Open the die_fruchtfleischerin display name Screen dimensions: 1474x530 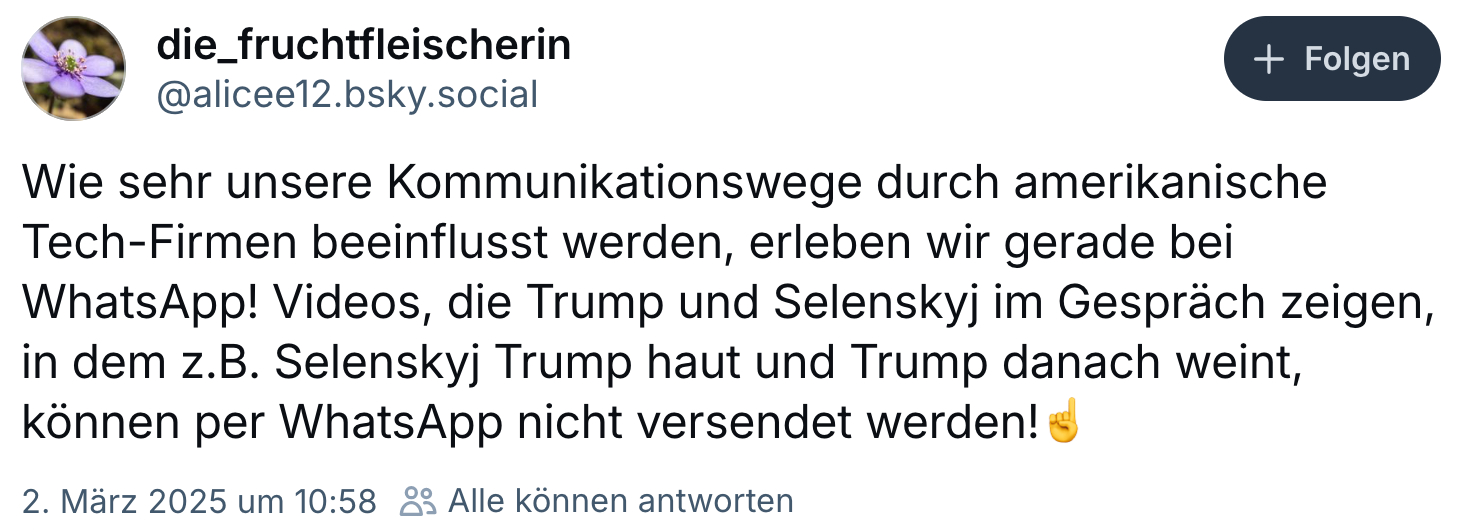pyautogui.click(x=364, y=44)
